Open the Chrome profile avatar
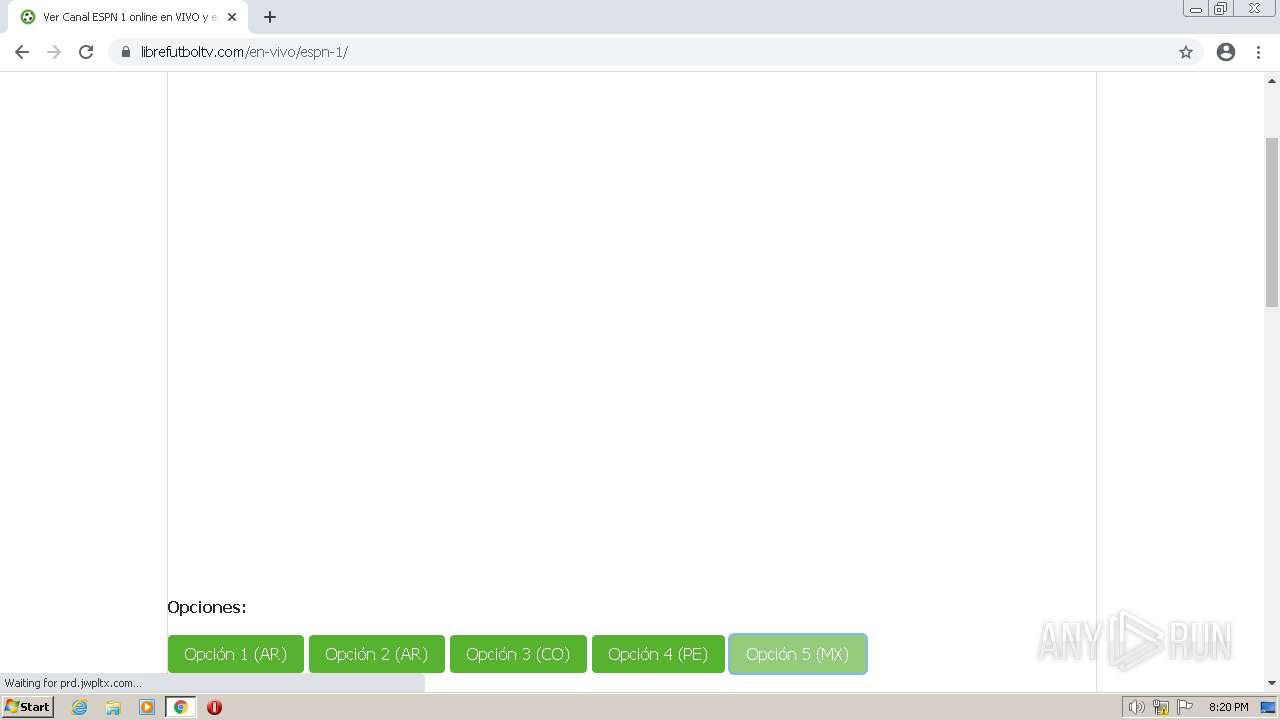 (1226, 52)
